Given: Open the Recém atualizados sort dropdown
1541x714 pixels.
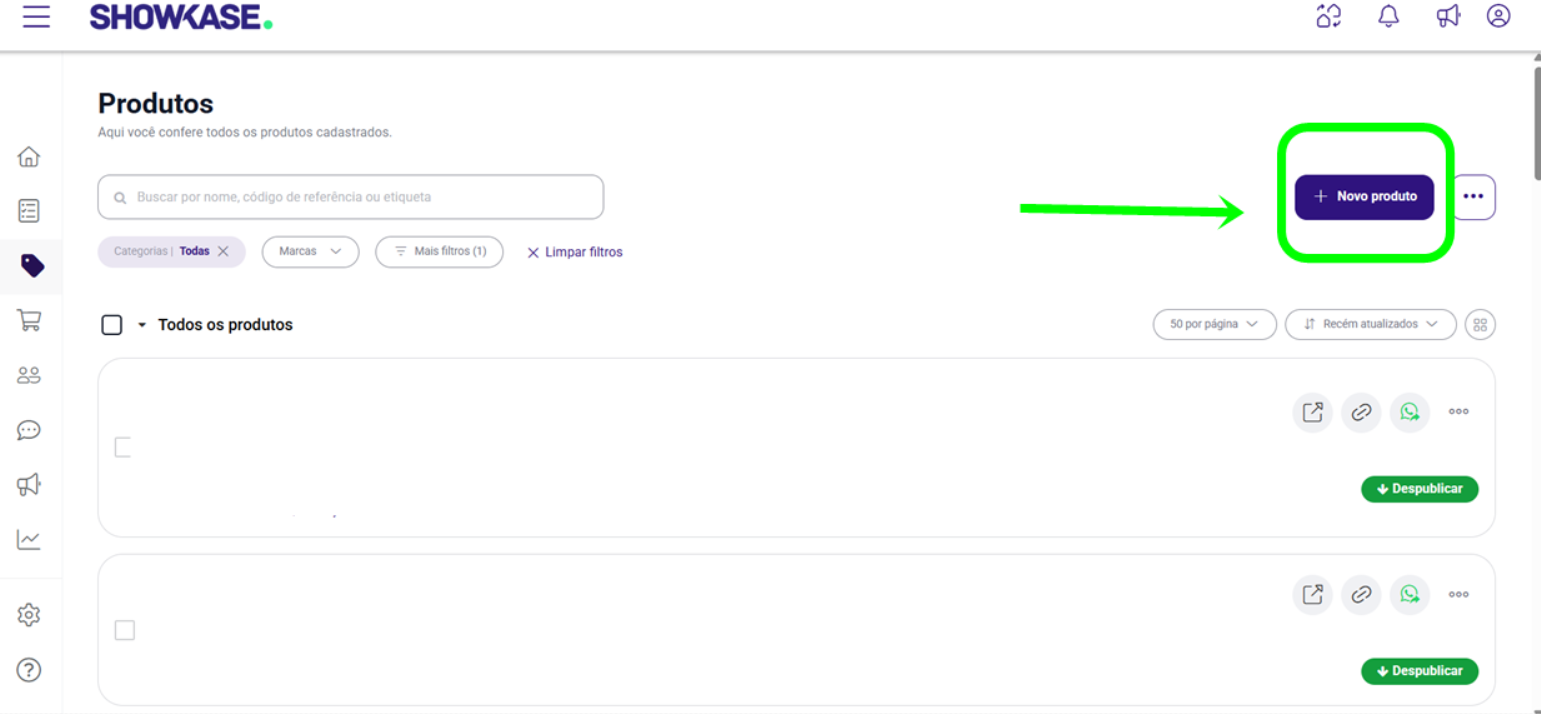Looking at the screenshot, I should [1370, 324].
